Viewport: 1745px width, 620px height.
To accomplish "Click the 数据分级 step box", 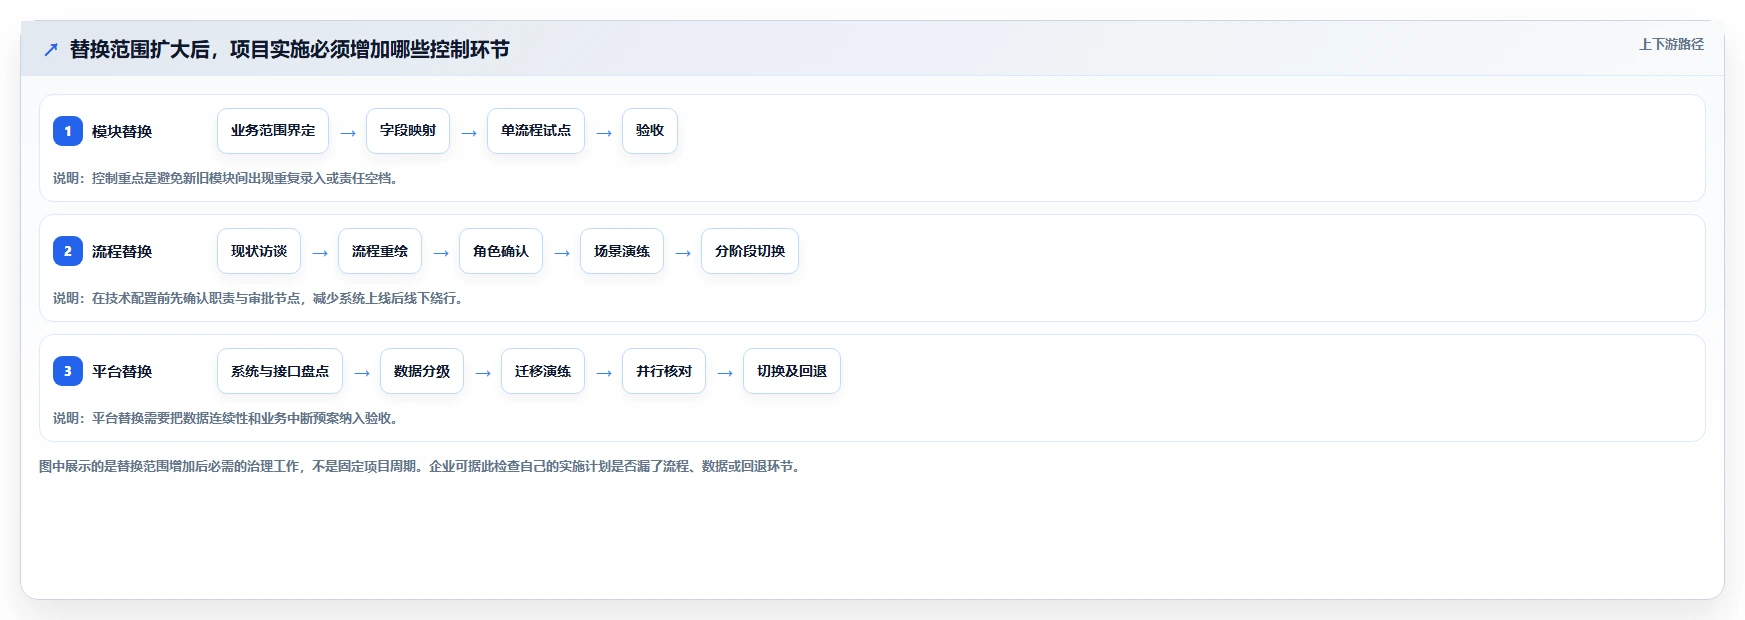I will point(422,371).
